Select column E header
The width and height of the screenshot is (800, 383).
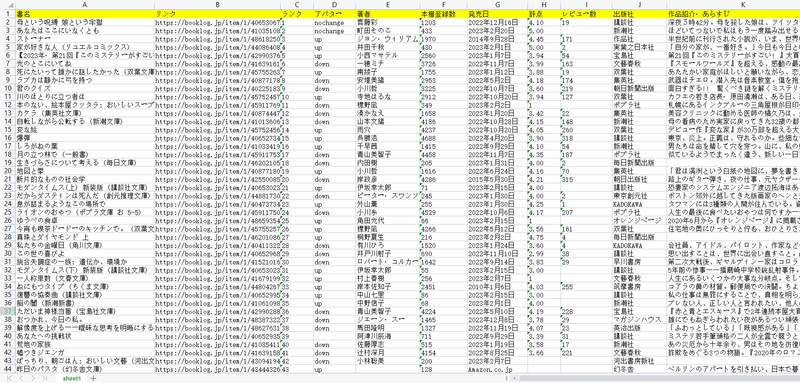[x=387, y=4]
